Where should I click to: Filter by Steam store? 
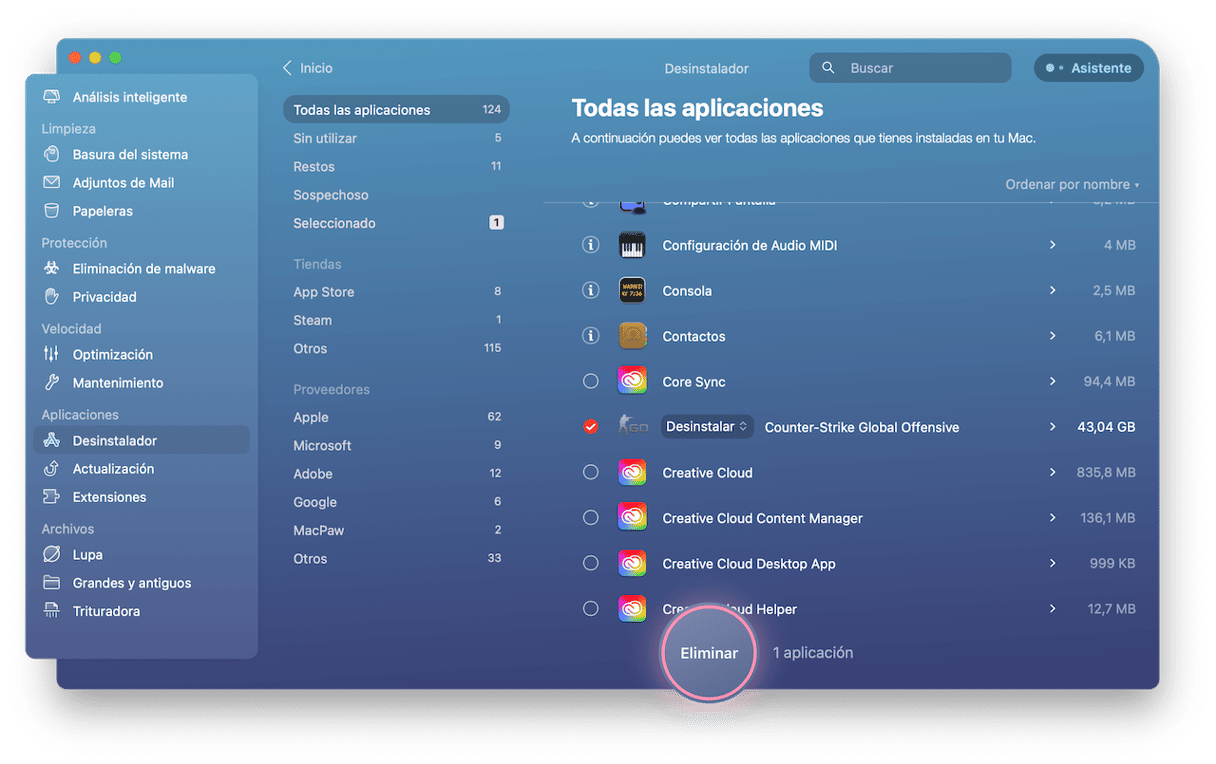397,320
